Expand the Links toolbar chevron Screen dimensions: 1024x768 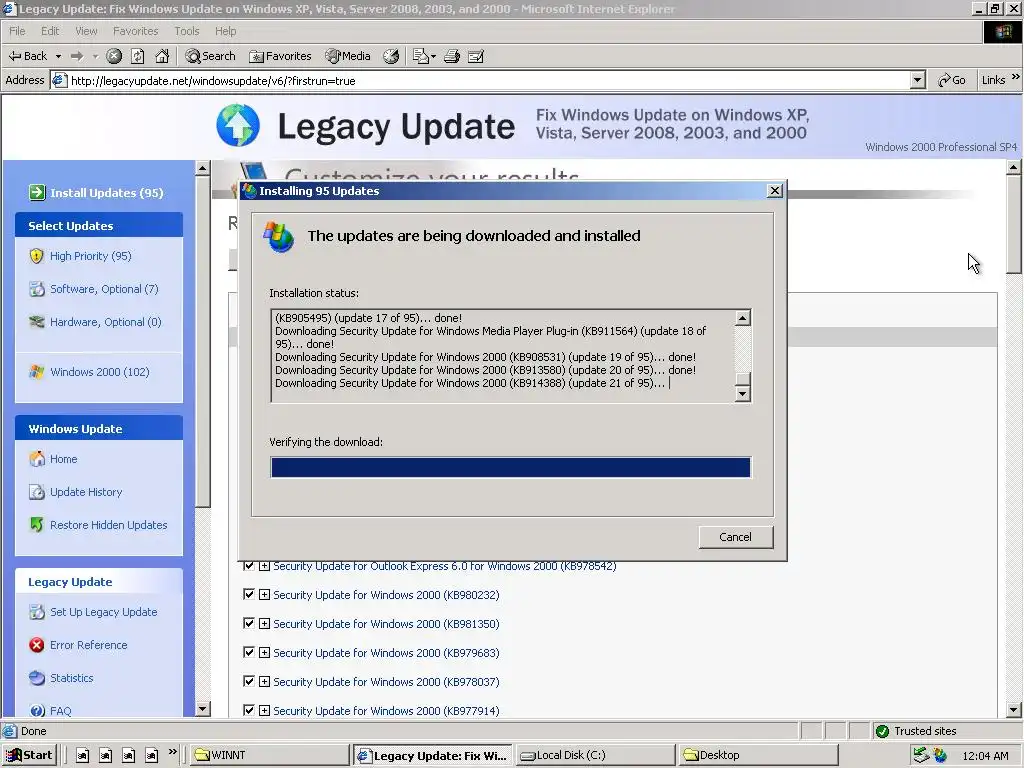[x=1016, y=78]
